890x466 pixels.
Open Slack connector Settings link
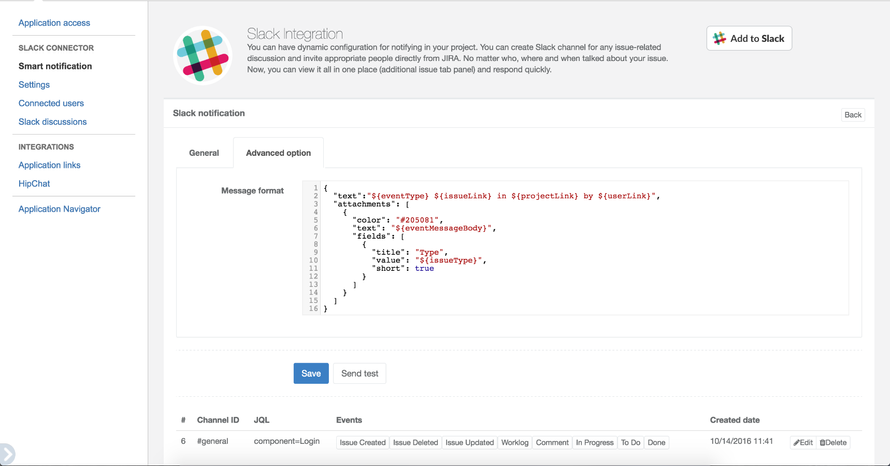[x=34, y=85]
